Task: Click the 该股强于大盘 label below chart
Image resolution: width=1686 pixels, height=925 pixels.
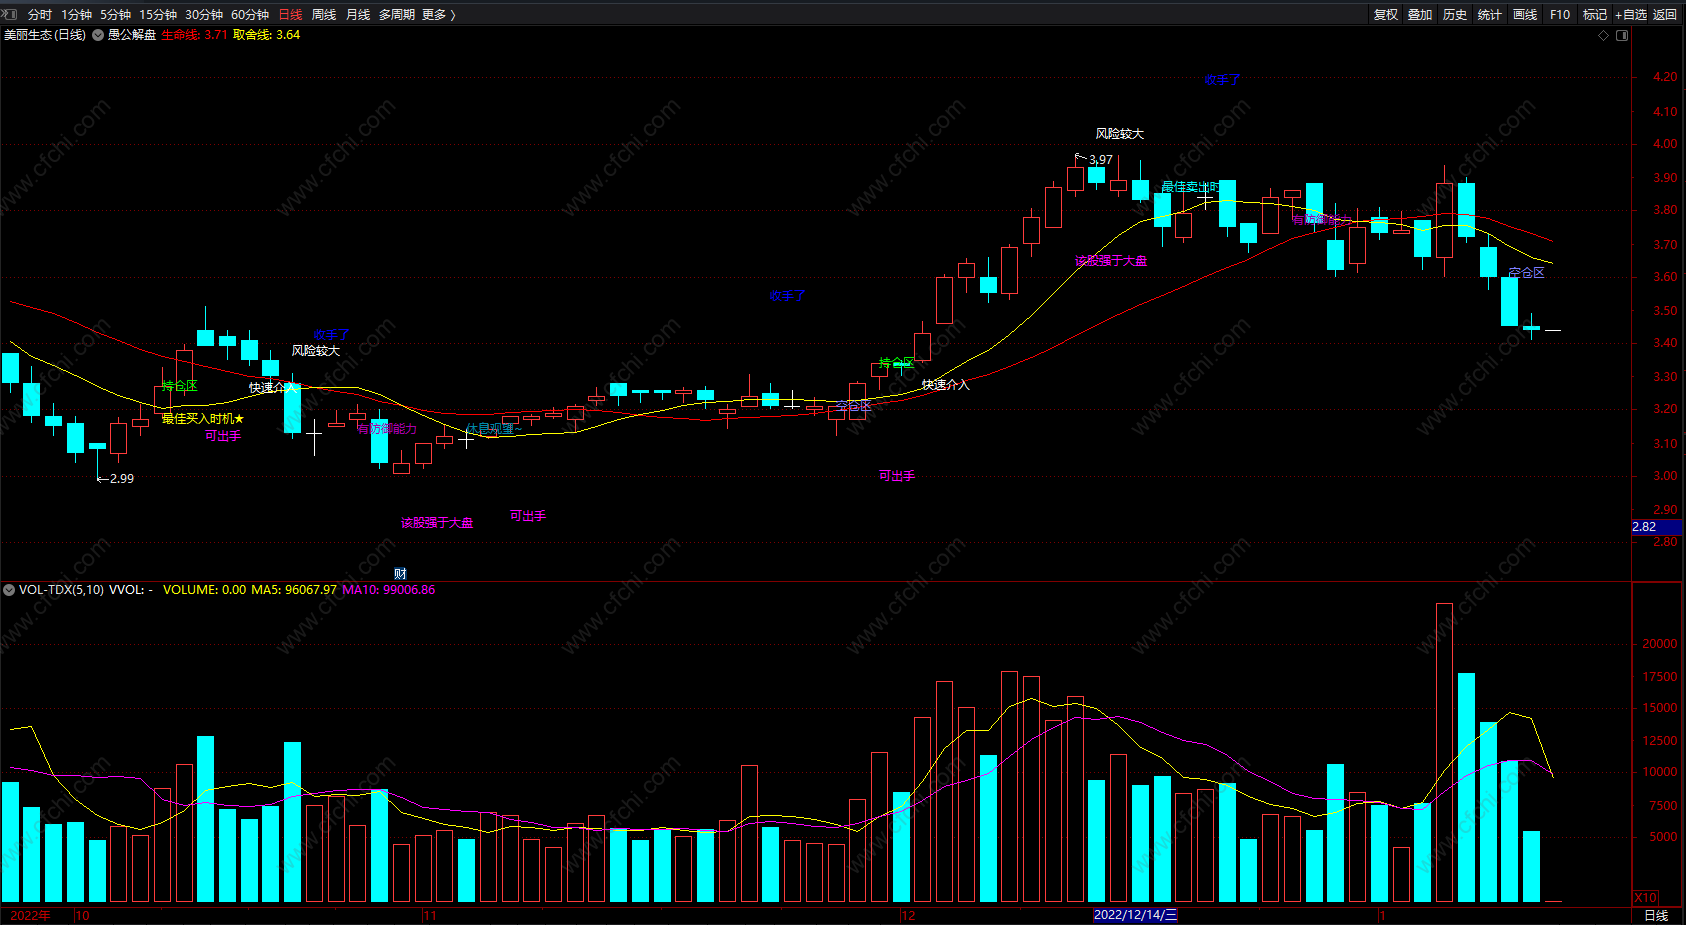Action: tap(437, 523)
